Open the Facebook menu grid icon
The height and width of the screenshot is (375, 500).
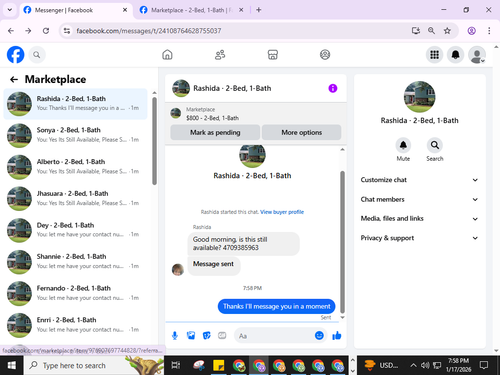coord(434,55)
